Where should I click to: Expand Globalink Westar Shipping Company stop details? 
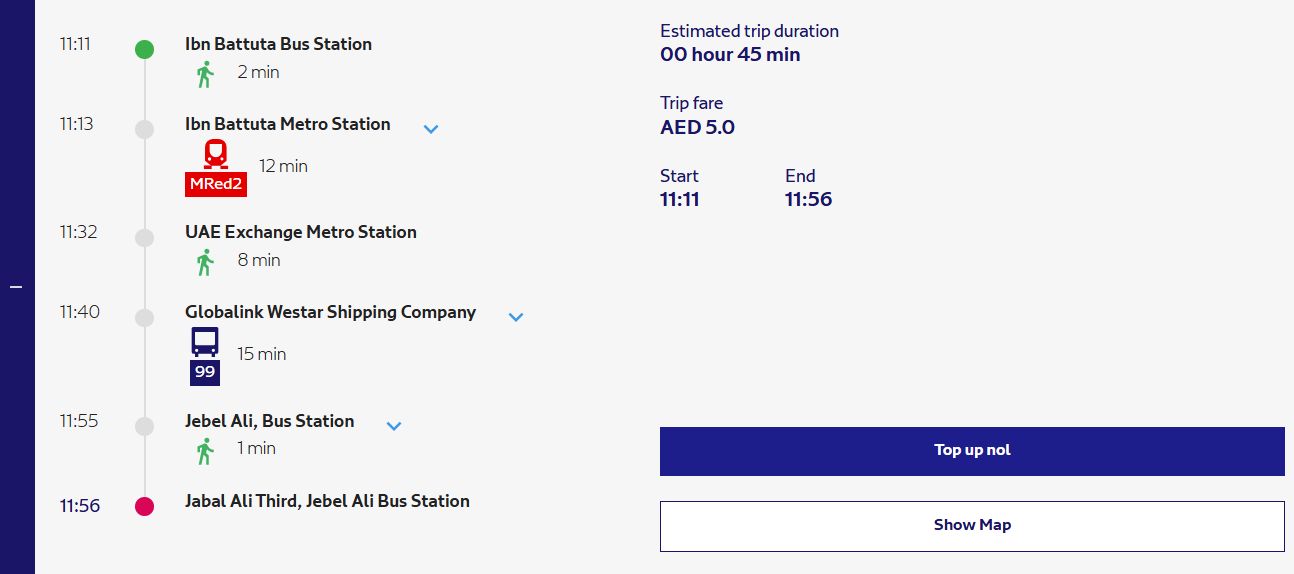(516, 317)
